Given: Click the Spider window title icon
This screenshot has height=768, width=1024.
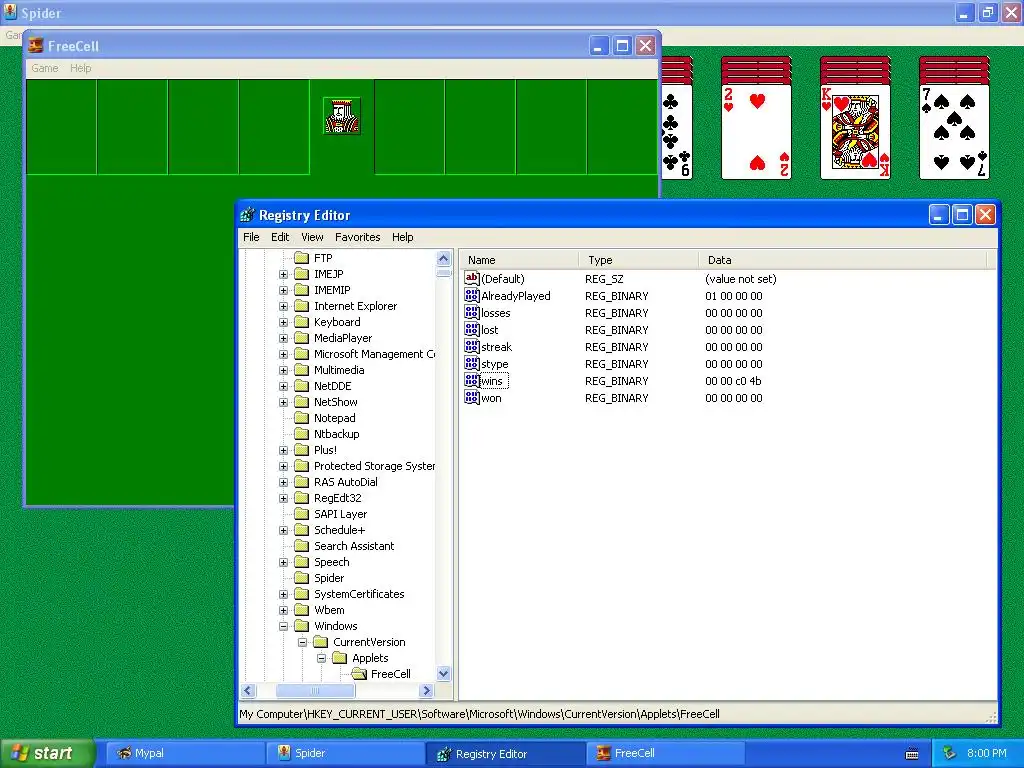Looking at the screenshot, I should [x=10, y=12].
